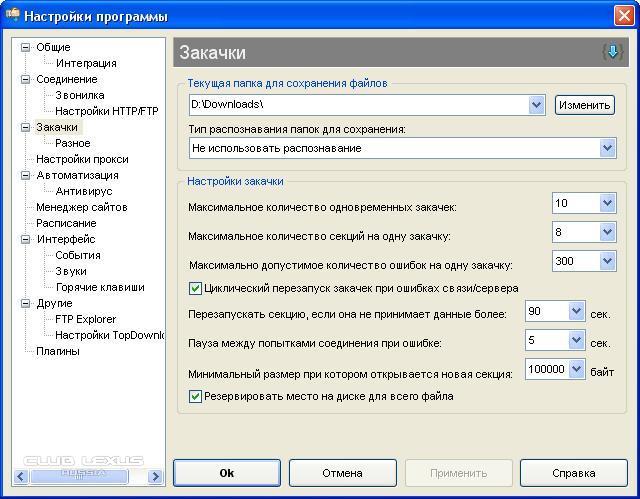Open the download folder path dropdown
The width and height of the screenshot is (640, 499).
[537, 105]
